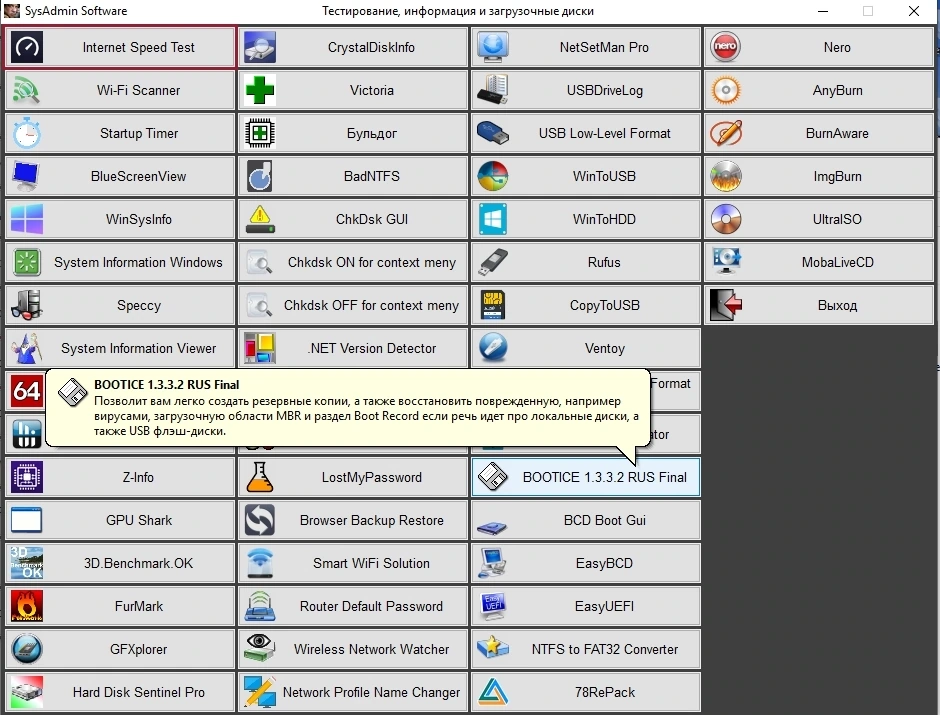The width and height of the screenshot is (940, 715).
Task: Launch Smart WiFi Solution
Action: click(353, 563)
